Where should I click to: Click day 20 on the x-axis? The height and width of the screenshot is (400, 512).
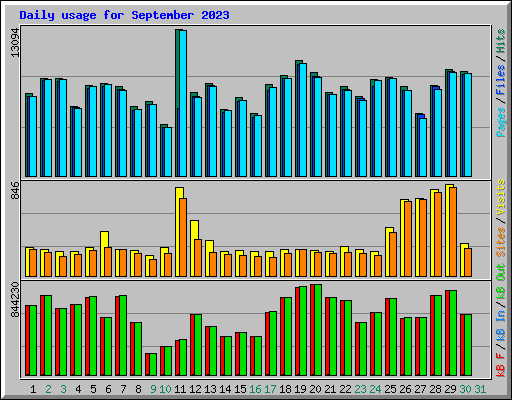[x=315, y=389]
